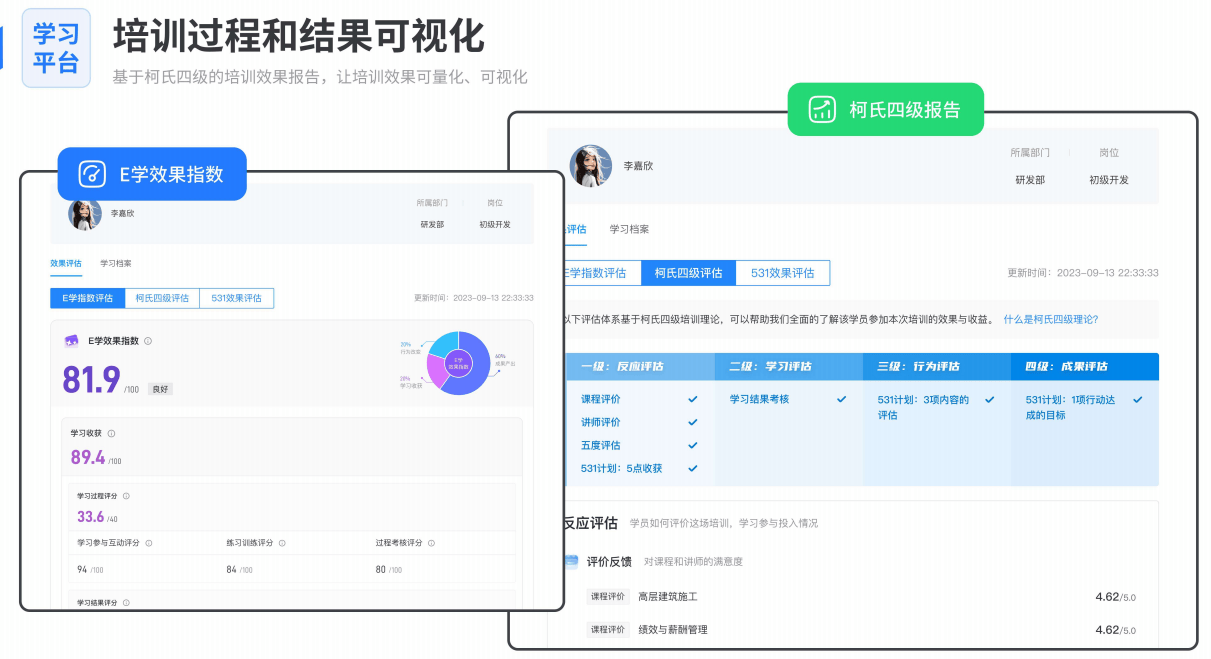
Task: Click info icon beside 学习参与与互动评分
Action: pyautogui.click(x=149, y=543)
